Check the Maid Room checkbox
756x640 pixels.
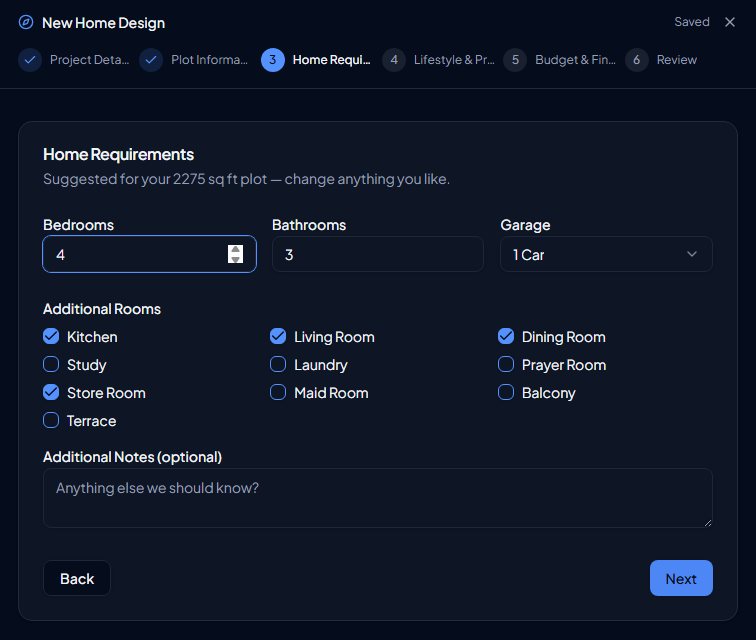(278, 392)
